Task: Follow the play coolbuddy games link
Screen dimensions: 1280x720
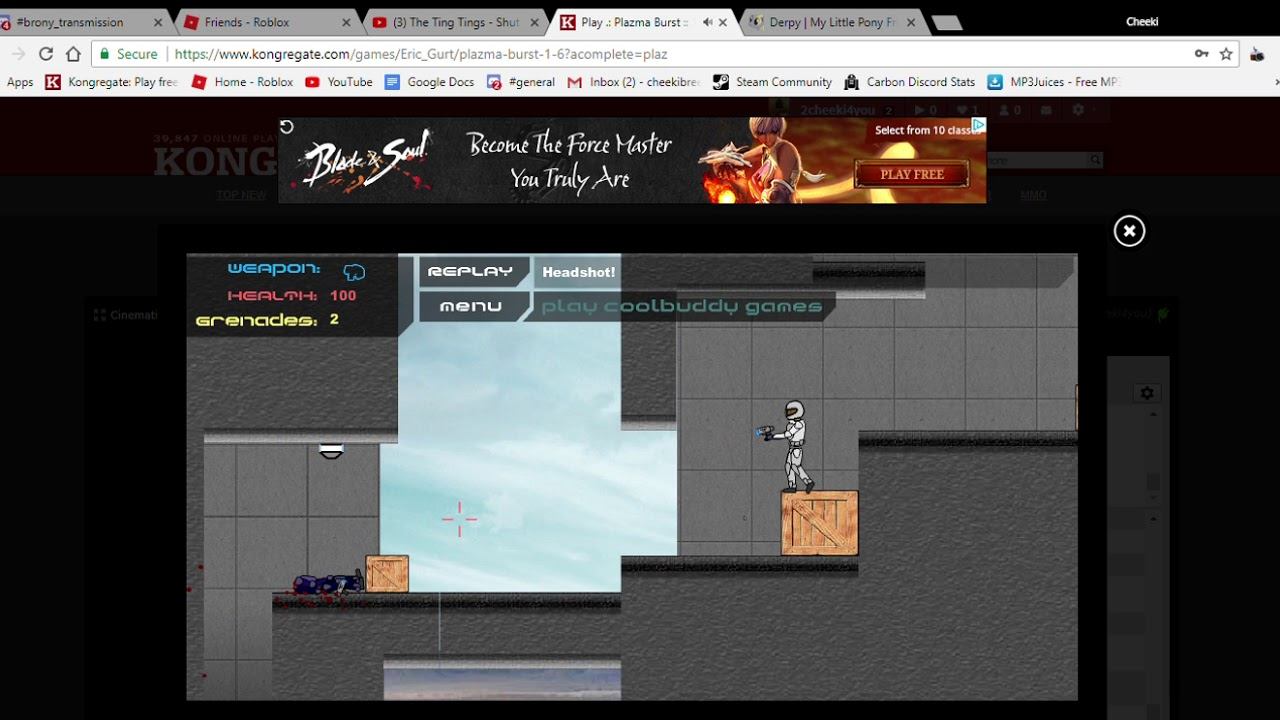Action: coord(682,306)
